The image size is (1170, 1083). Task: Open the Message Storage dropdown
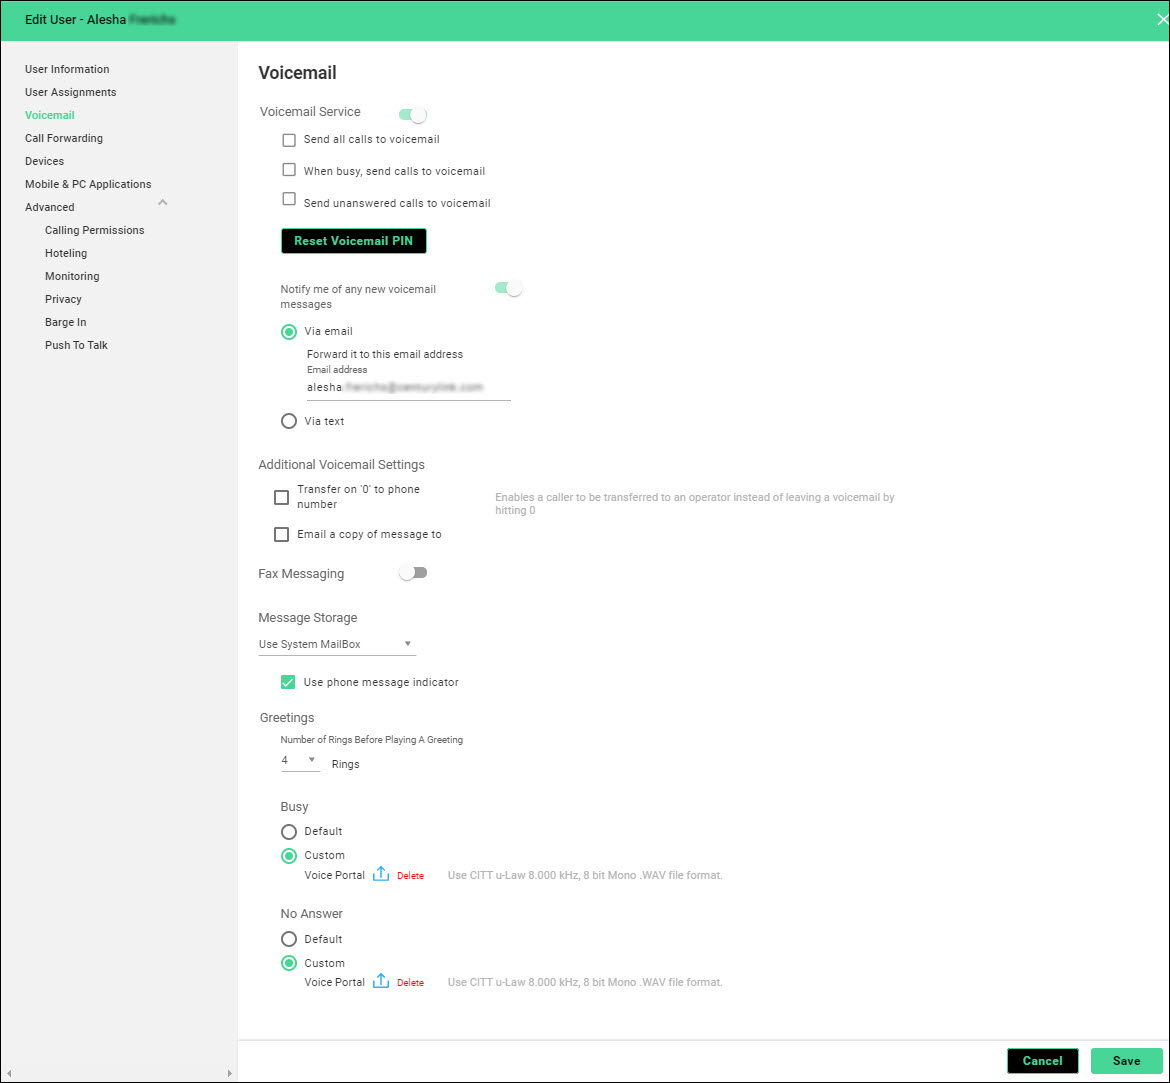coord(336,644)
